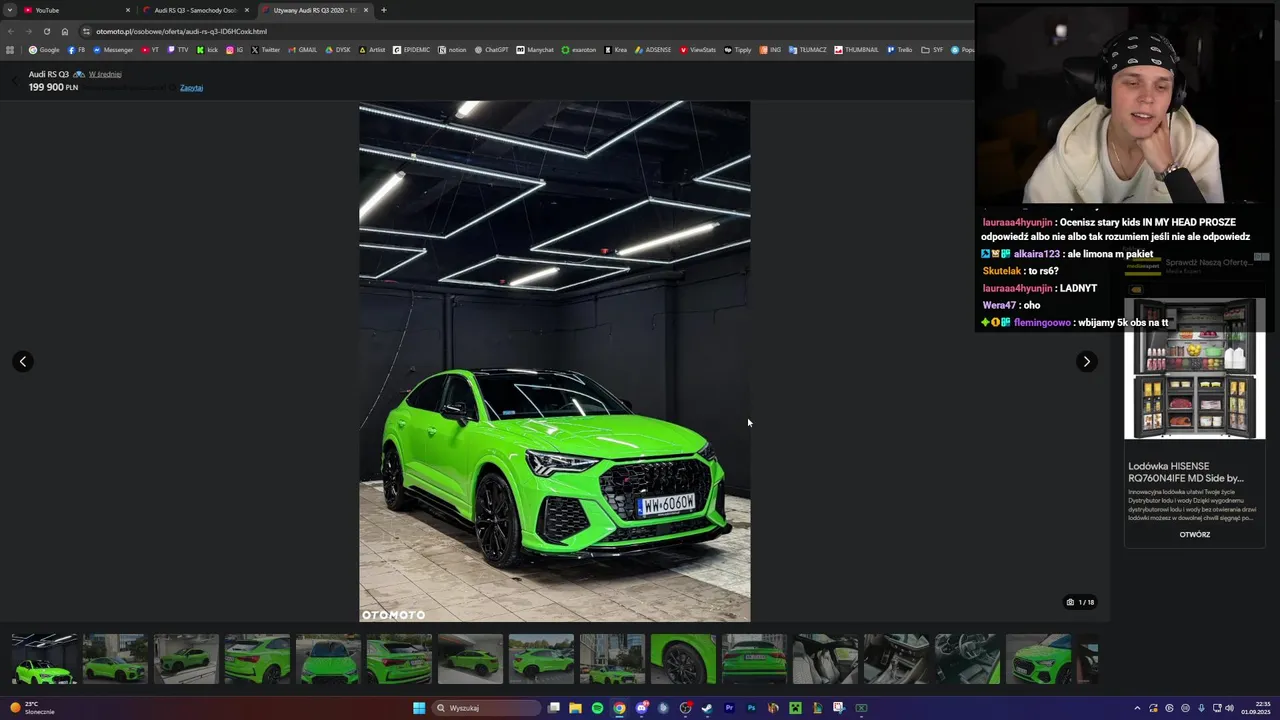Open the exaroton bookmark
Image resolution: width=1280 pixels, height=720 pixels.
click(579, 50)
